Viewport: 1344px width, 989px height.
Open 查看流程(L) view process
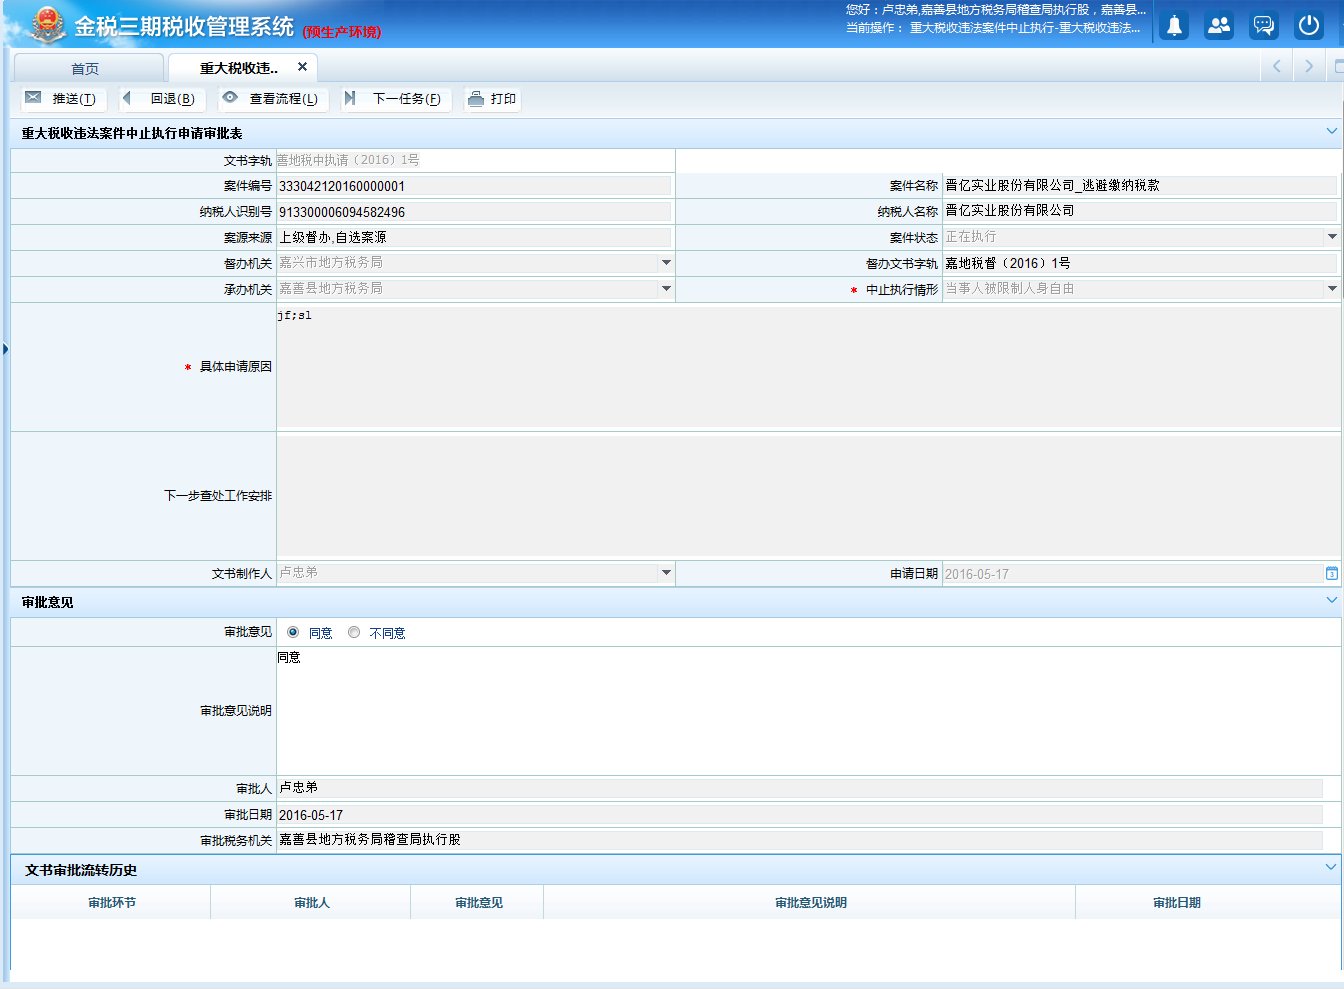coord(273,99)
